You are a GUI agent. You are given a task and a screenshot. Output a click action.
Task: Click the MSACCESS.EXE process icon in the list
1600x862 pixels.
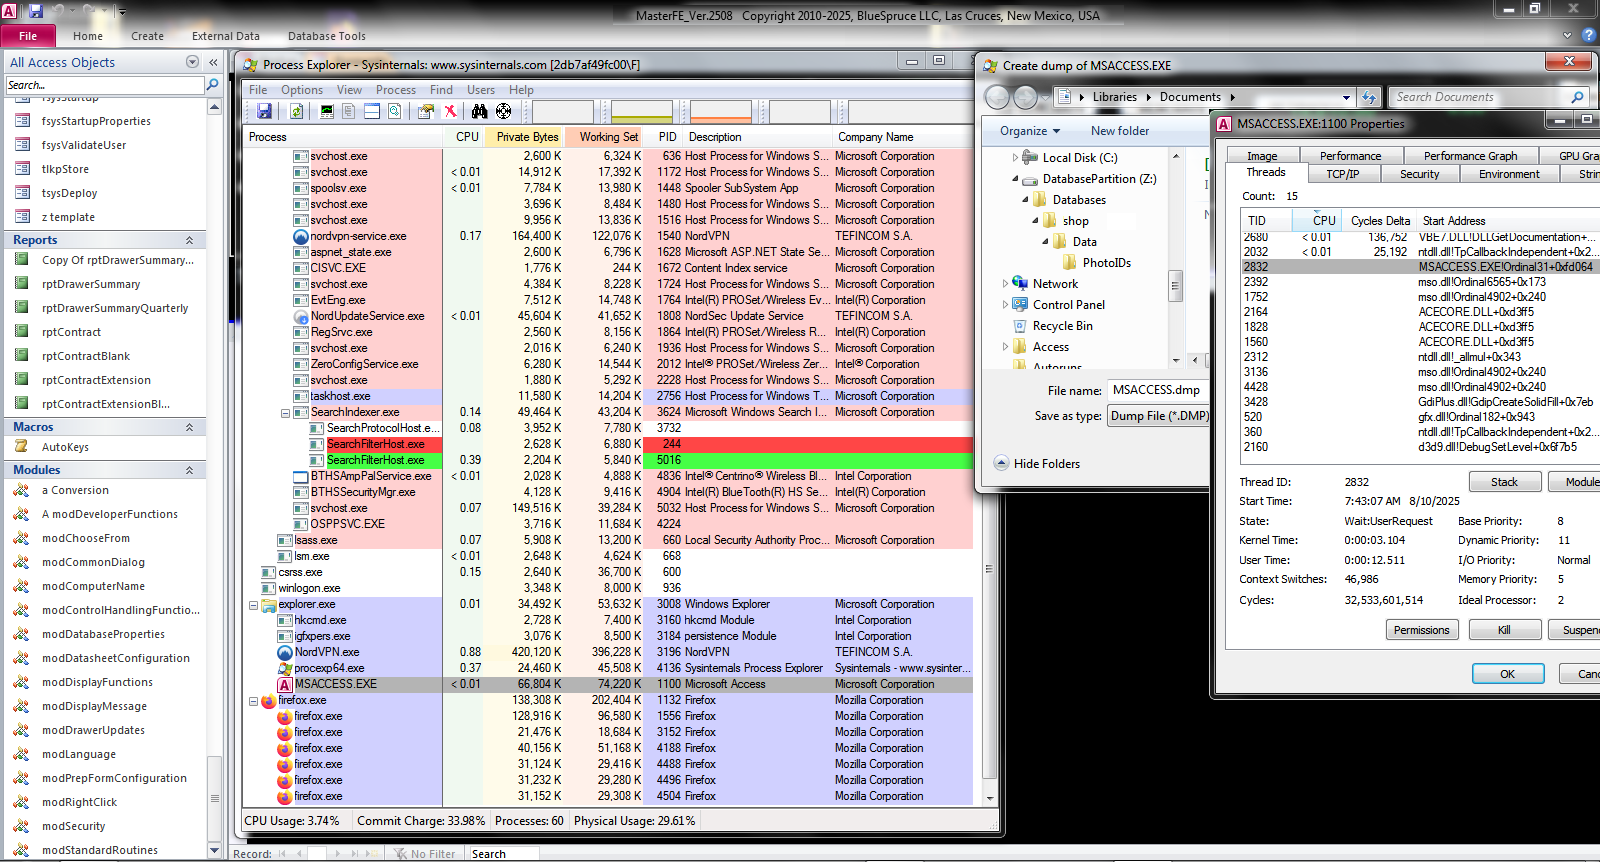pos(285,685)
